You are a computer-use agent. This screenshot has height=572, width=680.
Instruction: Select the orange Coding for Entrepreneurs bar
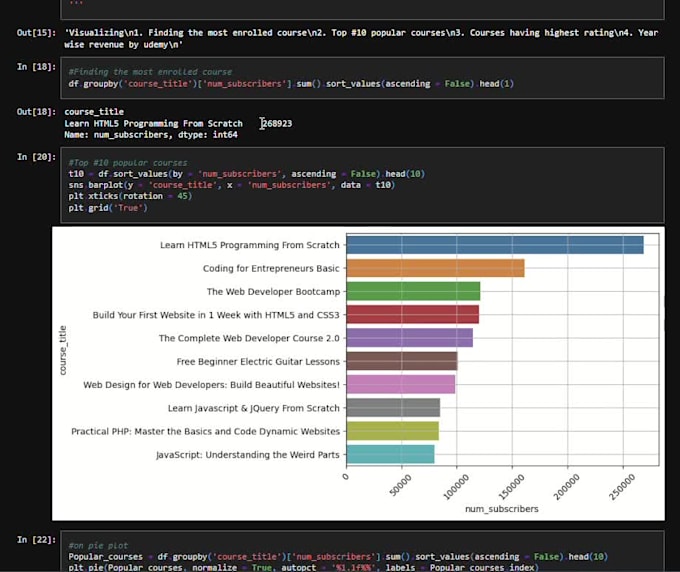point(434,268)
